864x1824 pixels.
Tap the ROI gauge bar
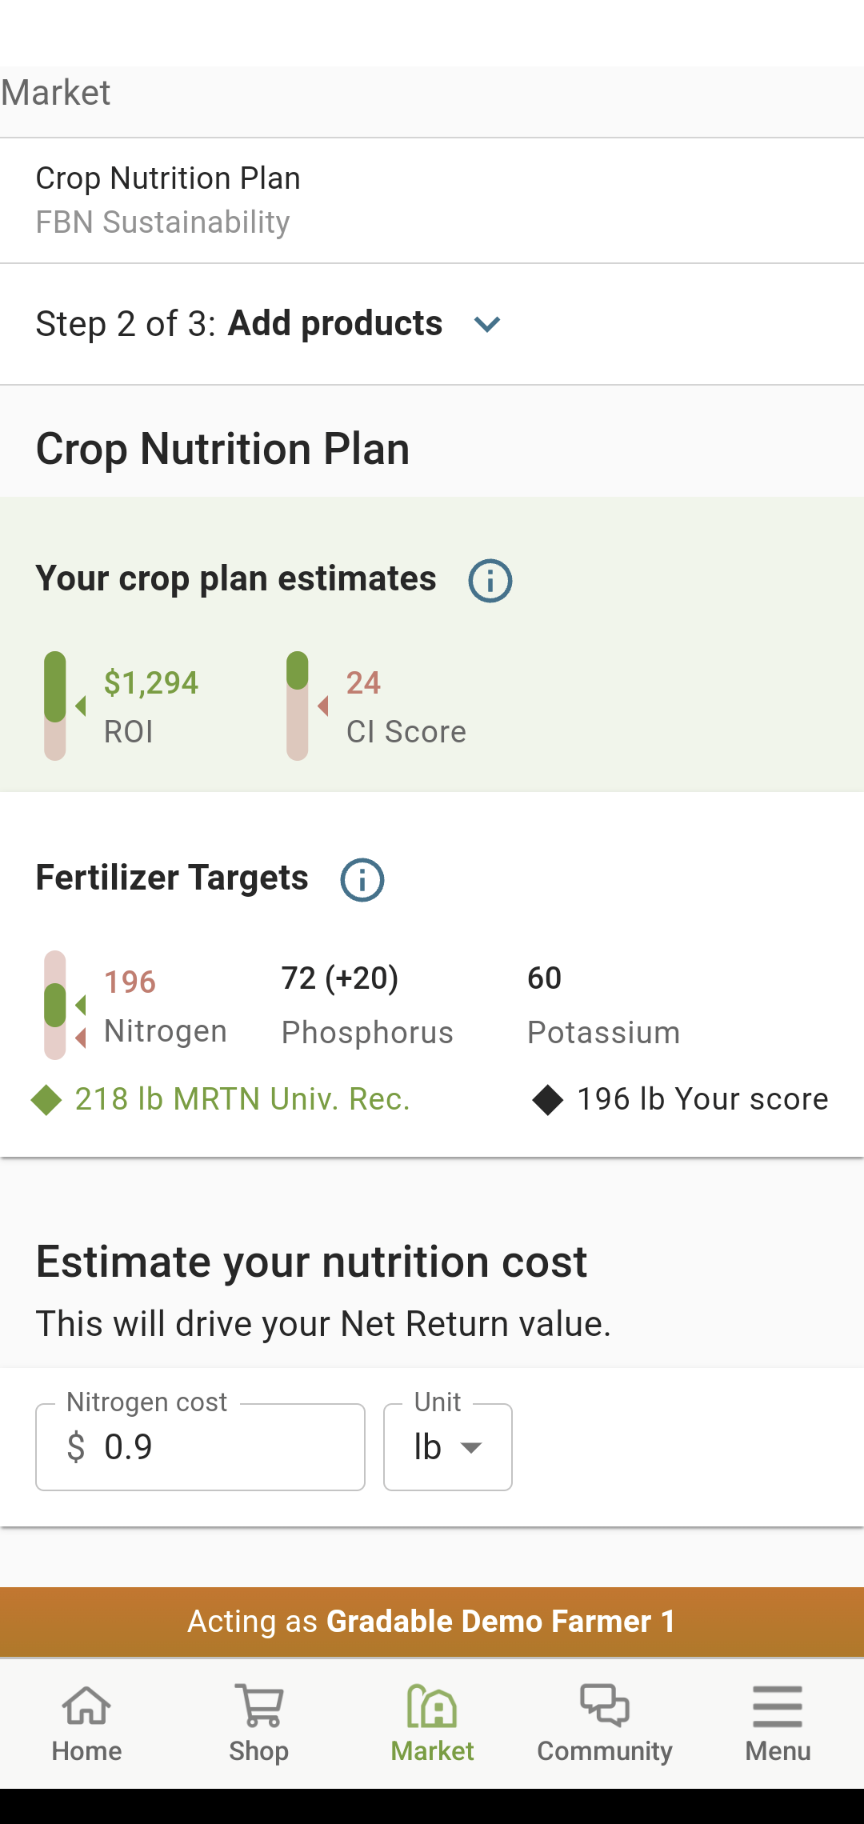tap(55, 706)
